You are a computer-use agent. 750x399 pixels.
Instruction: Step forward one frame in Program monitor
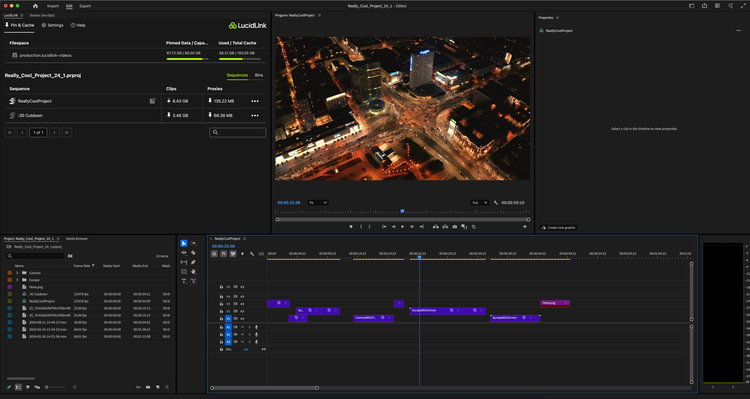412,227
